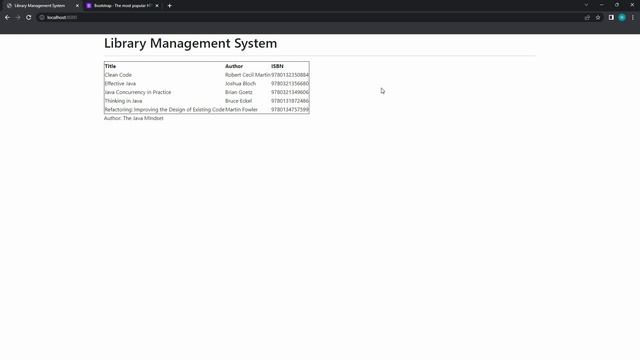640x360 pixels.
Task: Click the ISBN of the Refactoring book
Action: pyautogui.click(x=290, y=110)
